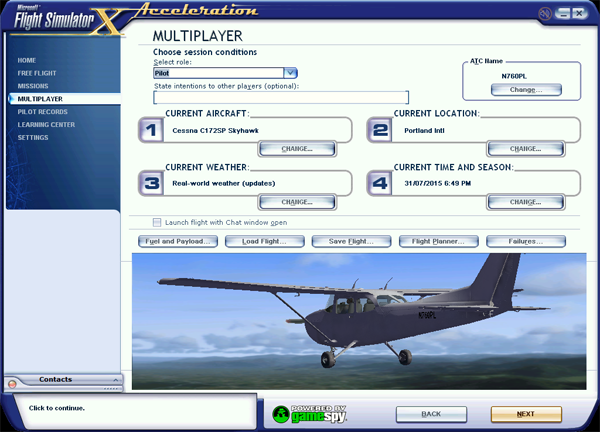Screen dimensions: 600x432
Task: Enable Launch flight with Chat window open
Action: click(x=157, y=222)
